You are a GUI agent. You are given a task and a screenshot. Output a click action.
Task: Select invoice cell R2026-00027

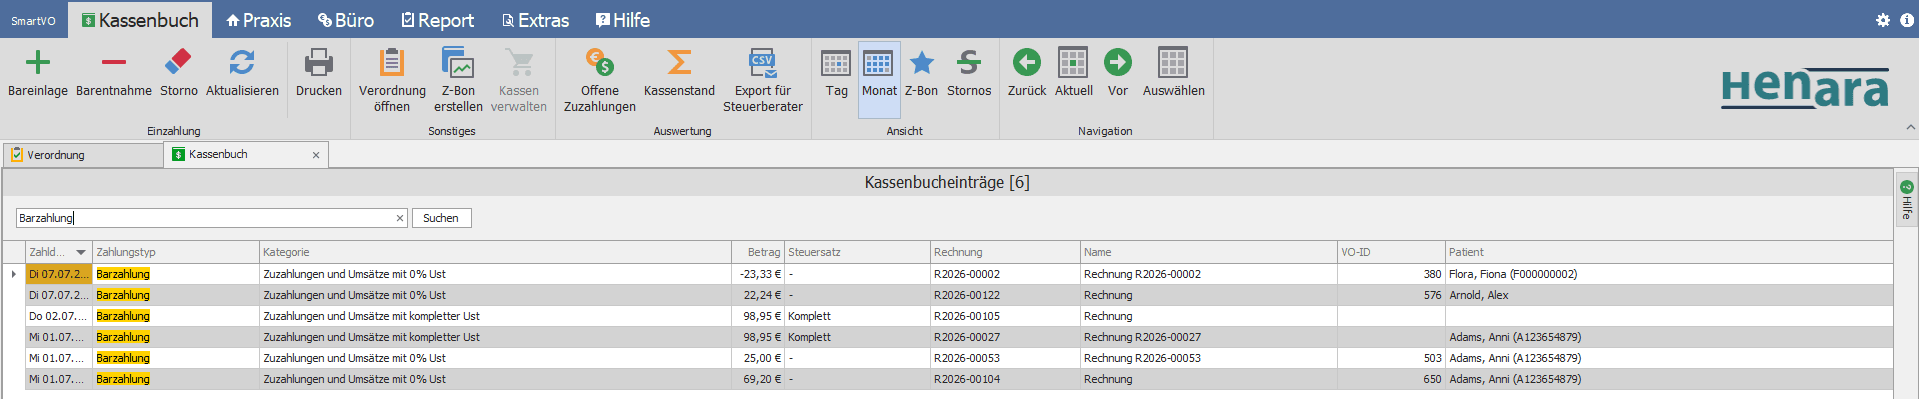(1004, 337)
